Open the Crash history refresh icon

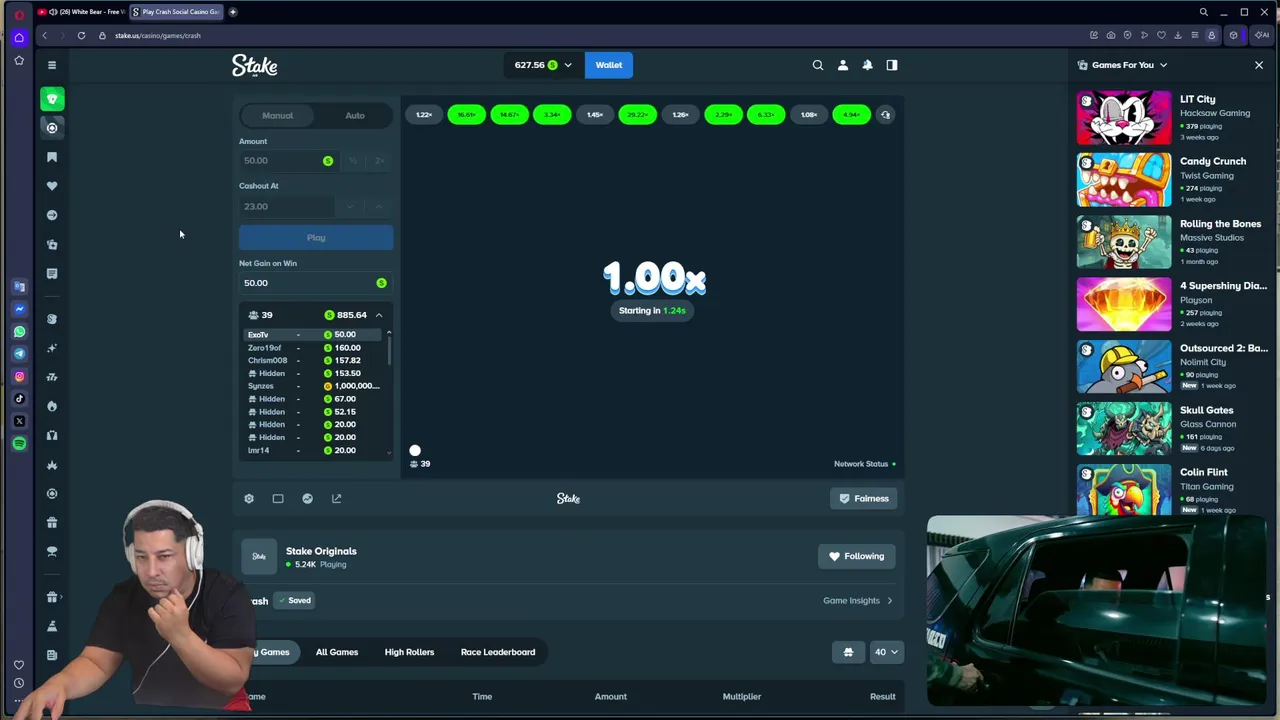[x=885, y=115]
